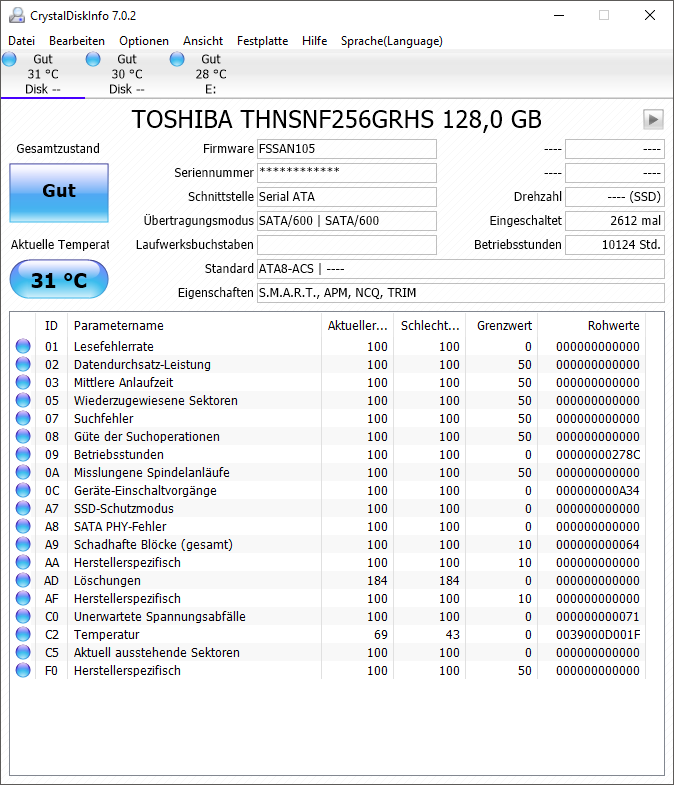674x785 pixels.
Task: Click the status icon for Temperatur row
Action: coord(23,634)
